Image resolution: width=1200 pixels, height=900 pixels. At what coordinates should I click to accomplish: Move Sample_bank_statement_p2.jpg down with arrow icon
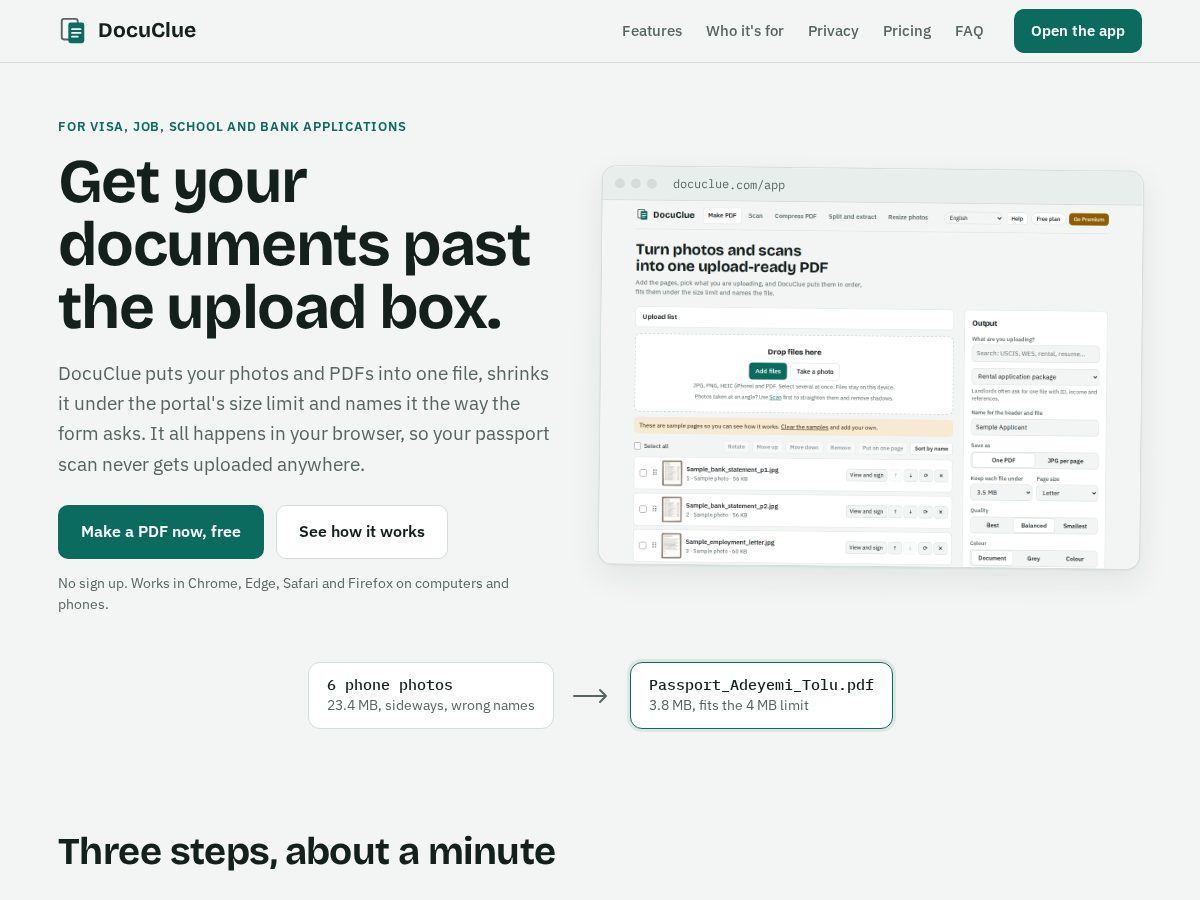[x=910, y=512]
